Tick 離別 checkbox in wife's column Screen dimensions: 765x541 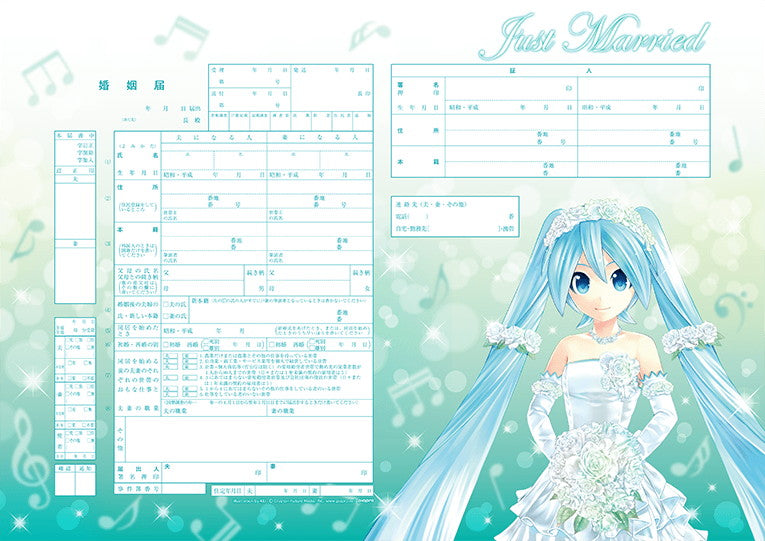(310, 348)
